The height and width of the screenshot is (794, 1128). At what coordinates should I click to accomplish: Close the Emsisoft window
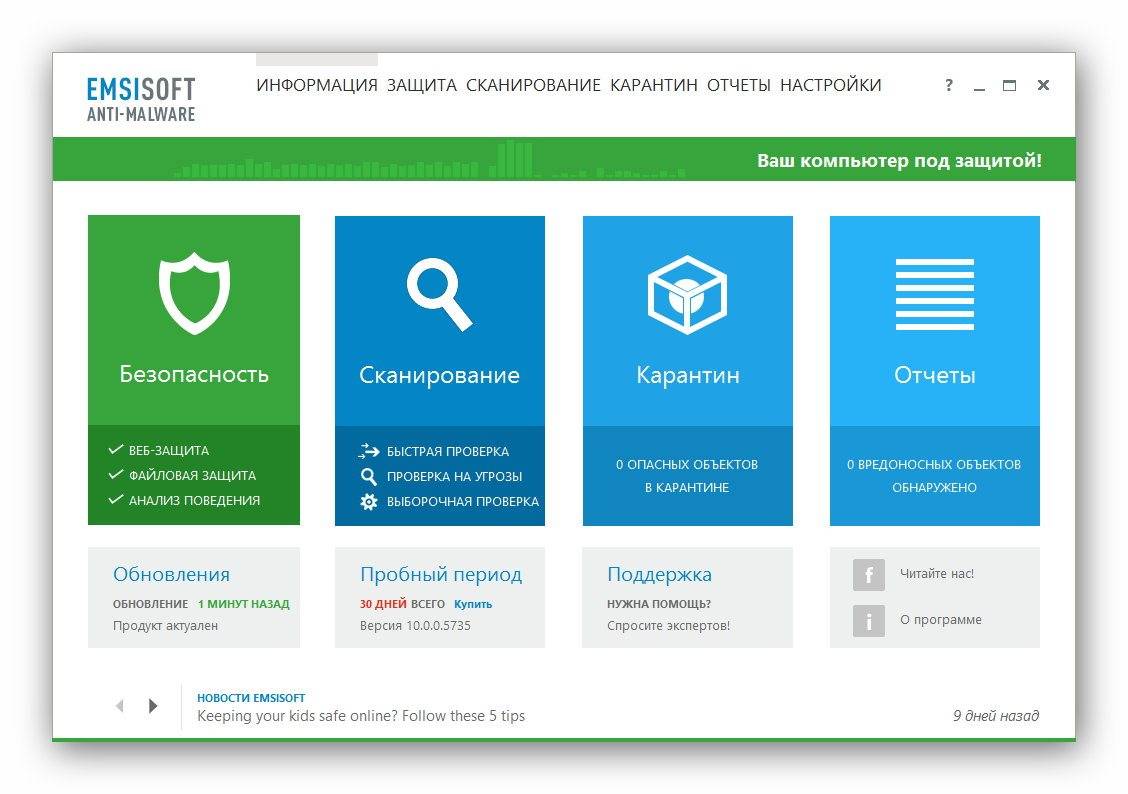[x=1043, y=85]
